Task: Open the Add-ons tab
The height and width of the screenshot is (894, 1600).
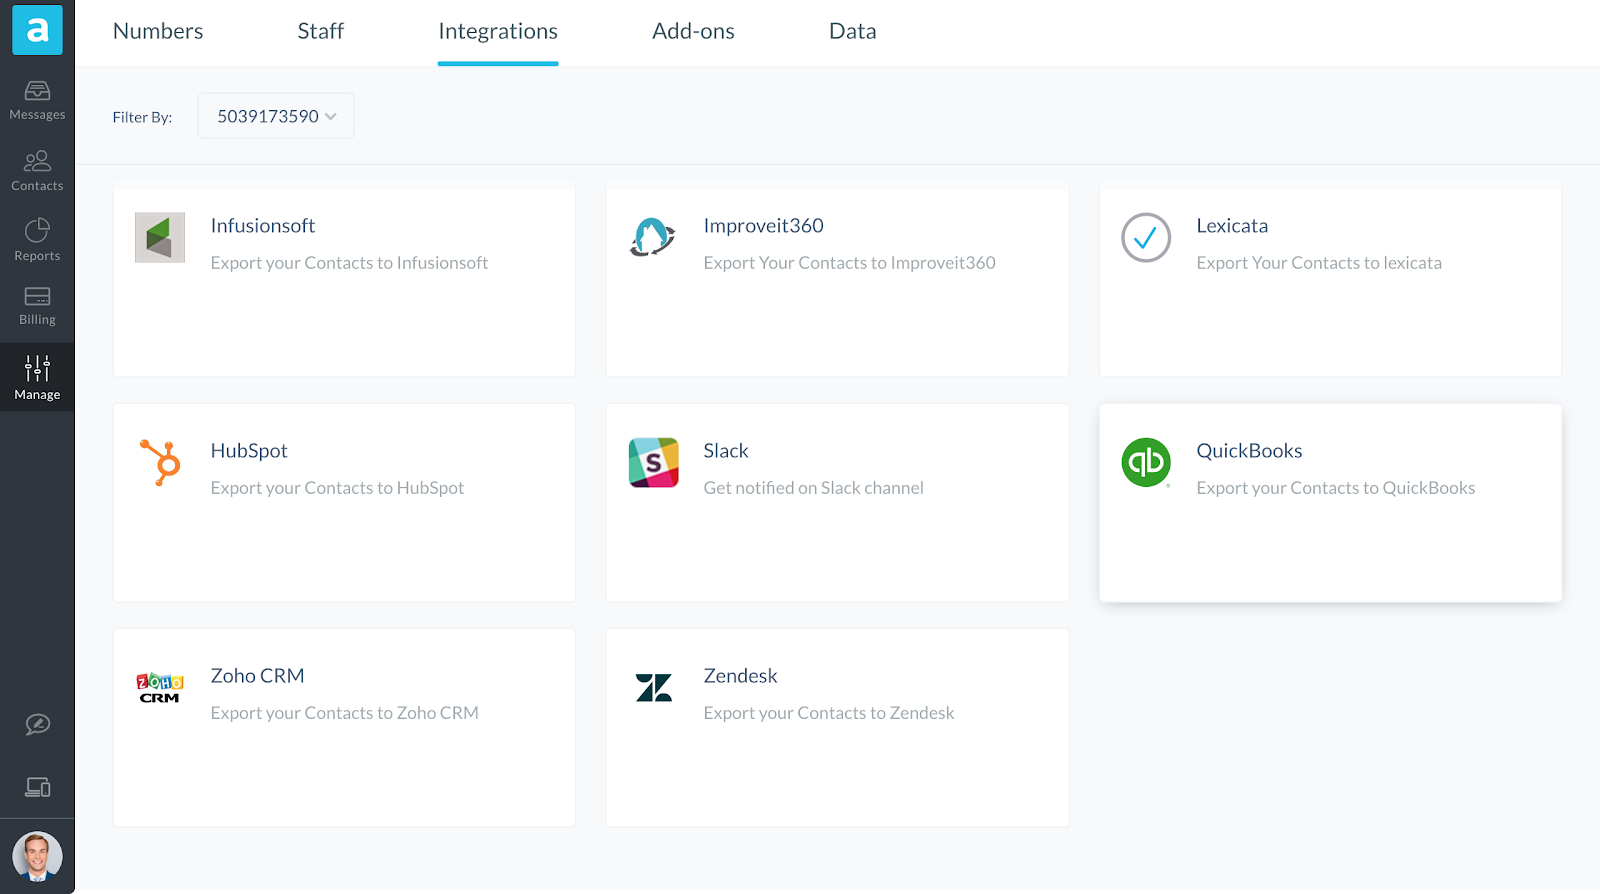Action: (693, 31)
